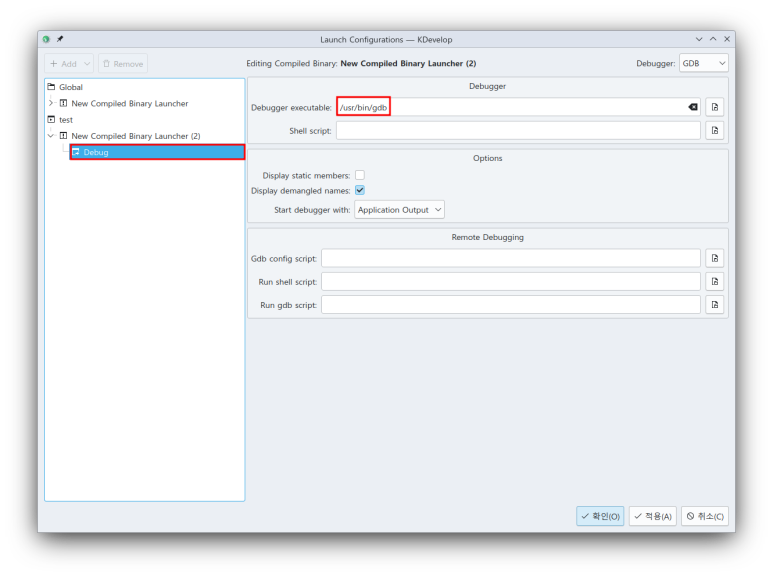Viewport: 773px width, 577px height.
Task: Click icon beside New Compiled Binary Launcher (2)
Action: click(x=64, y=136)
